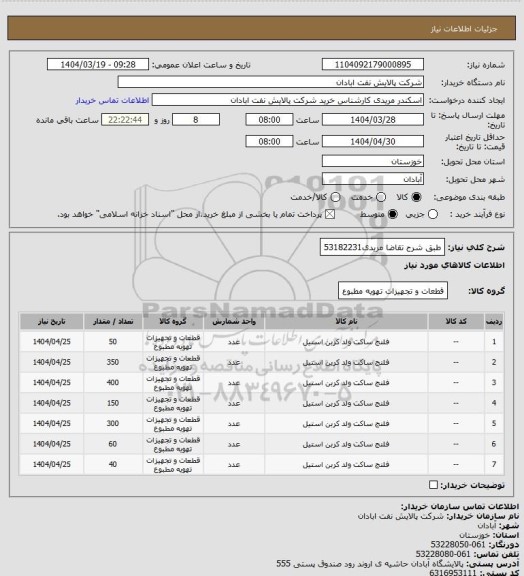The height and width of the screenshot is (576, 524).
Task: Click the remaining time field 22:22:44
Action: click(x=125, y=120)
